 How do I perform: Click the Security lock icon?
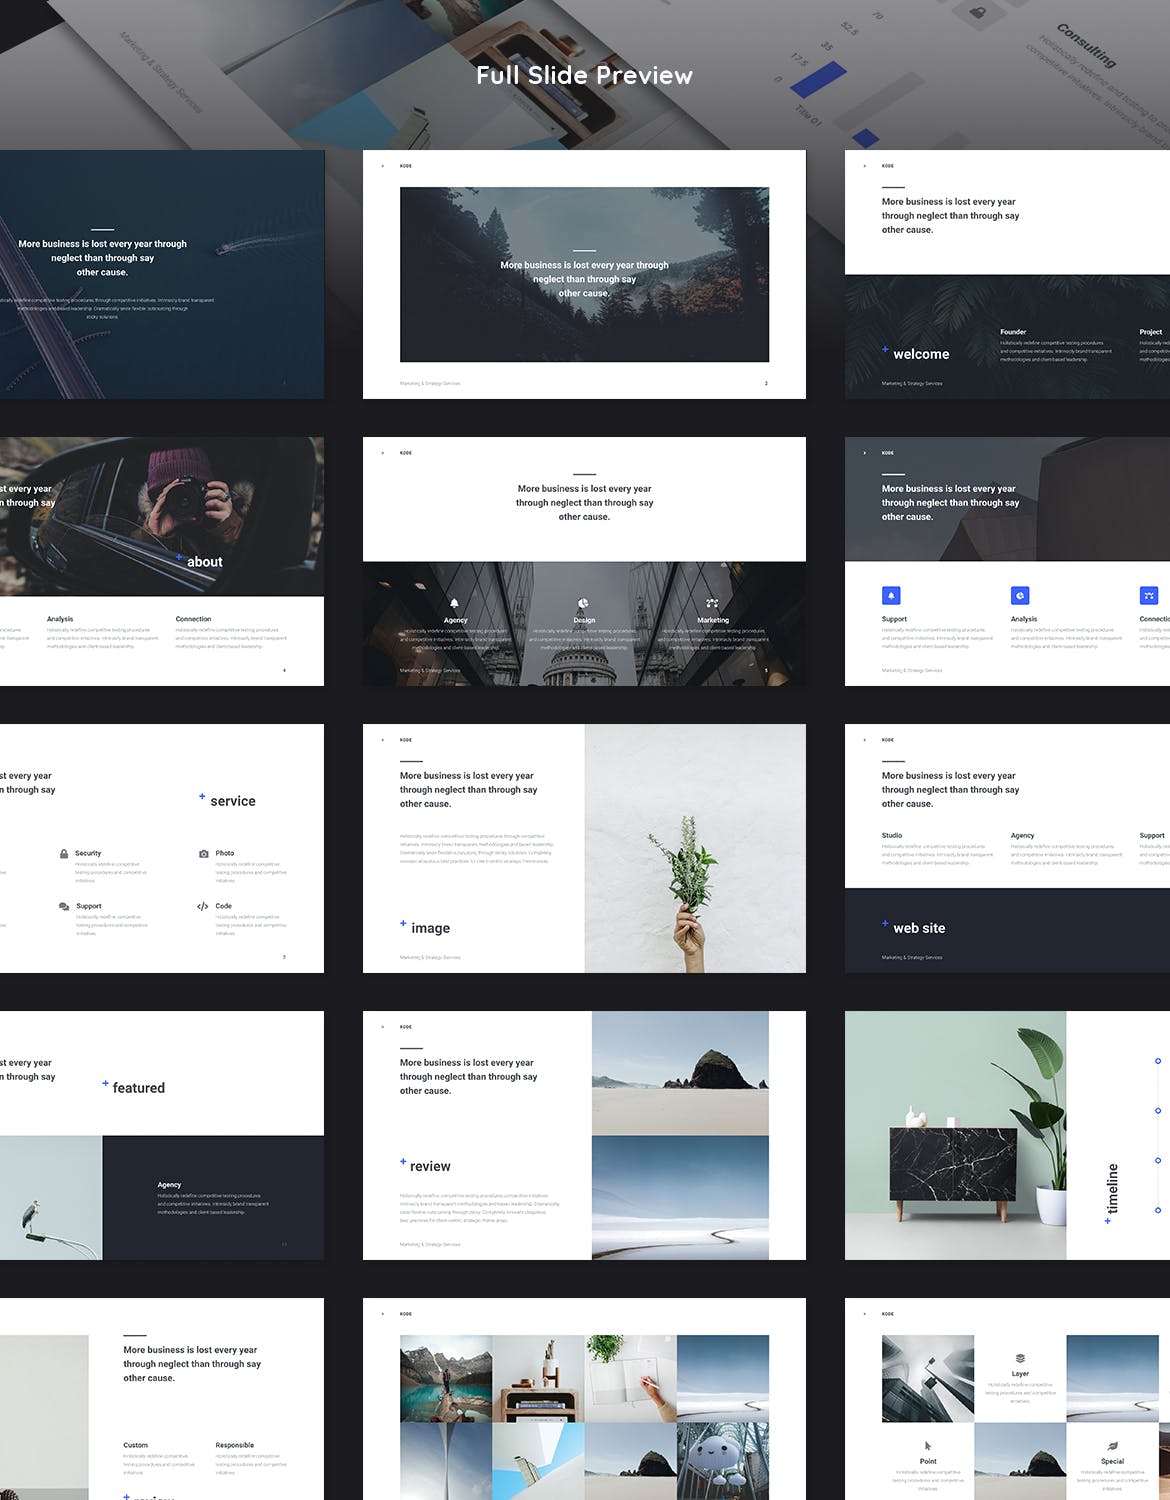[64, 854]
